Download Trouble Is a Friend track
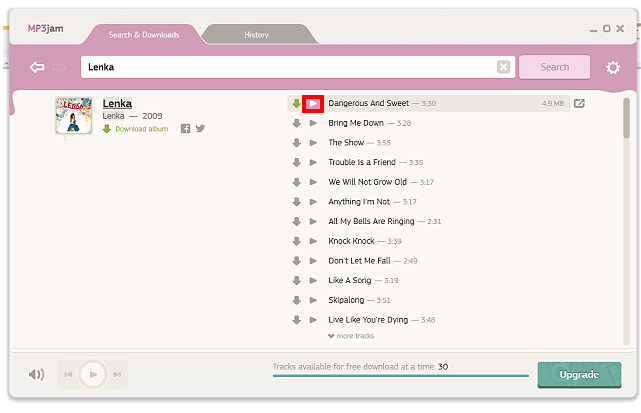 tap(296, 162)
